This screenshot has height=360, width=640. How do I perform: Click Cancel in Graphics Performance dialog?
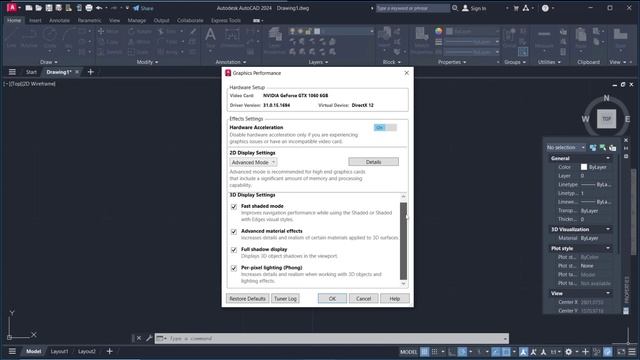[x=363, y=299]
